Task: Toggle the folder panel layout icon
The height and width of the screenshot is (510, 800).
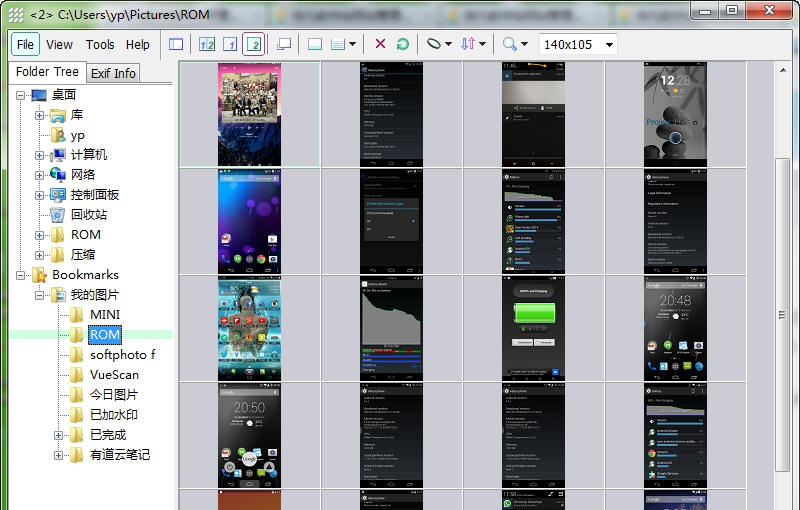Action: (176, 44)
